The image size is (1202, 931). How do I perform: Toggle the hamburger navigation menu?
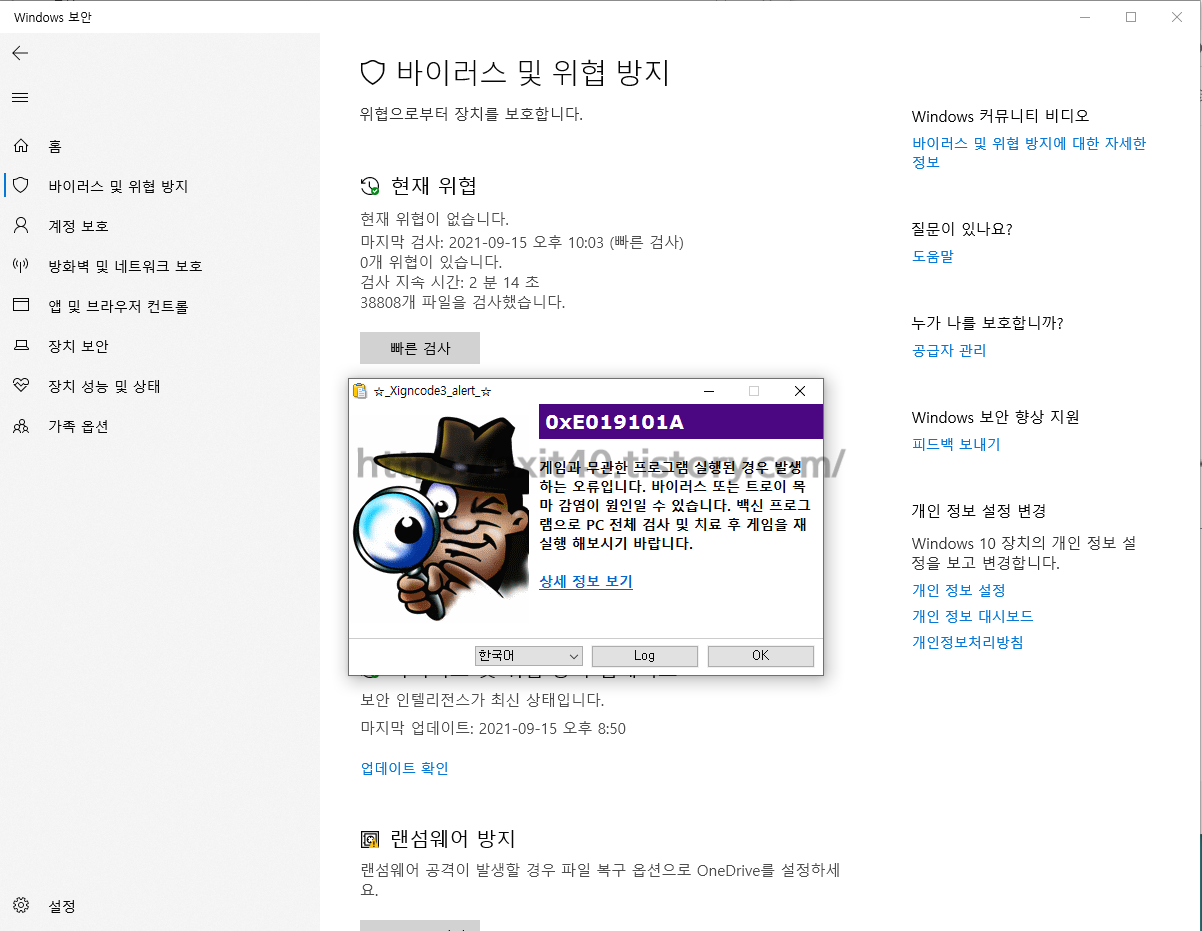(x=20, y=97)
